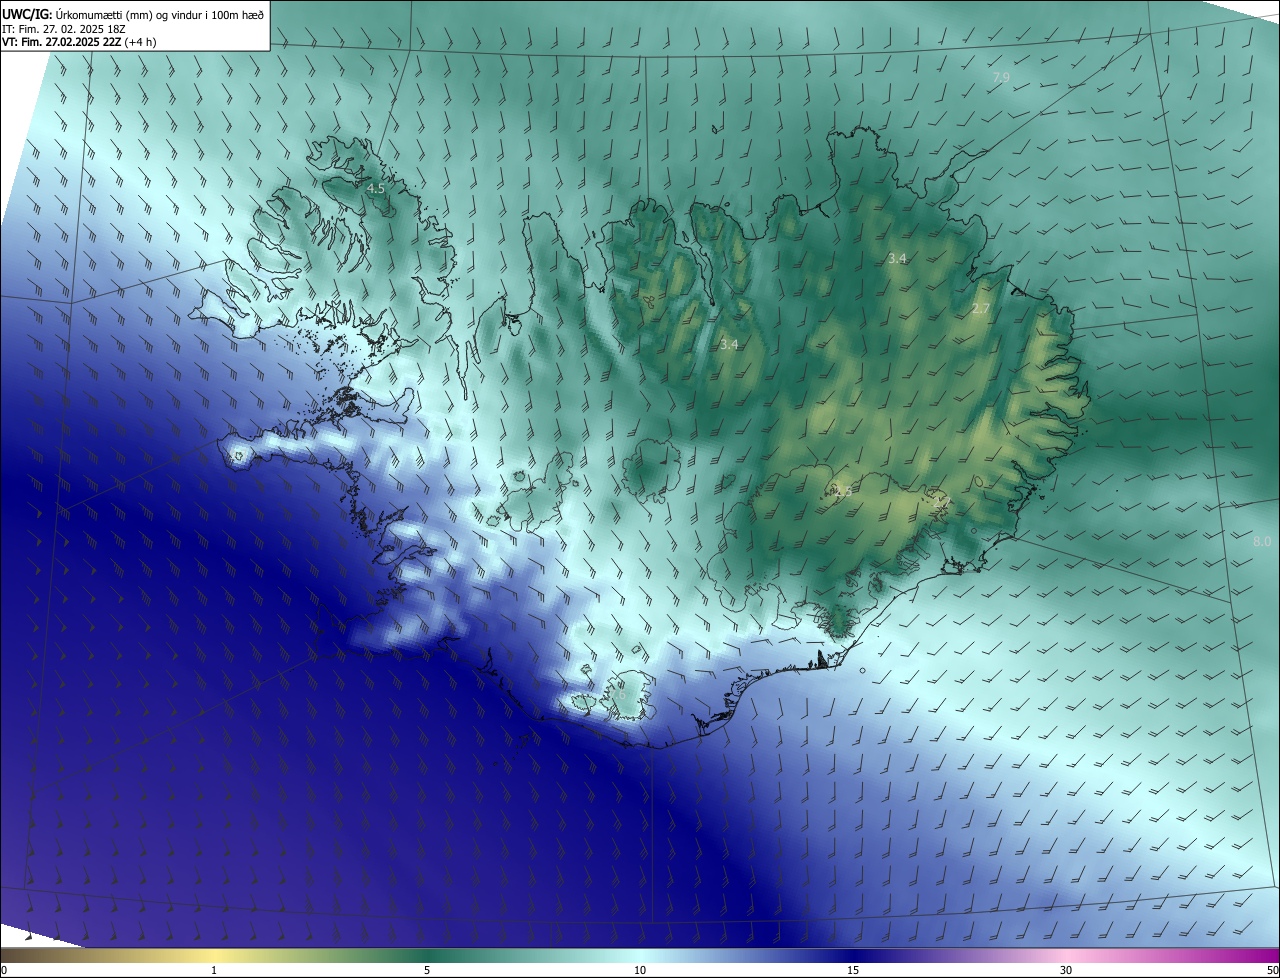Click the color scale tick labeled 0
The image size is (1280, 978).
(x=4, y=970)
